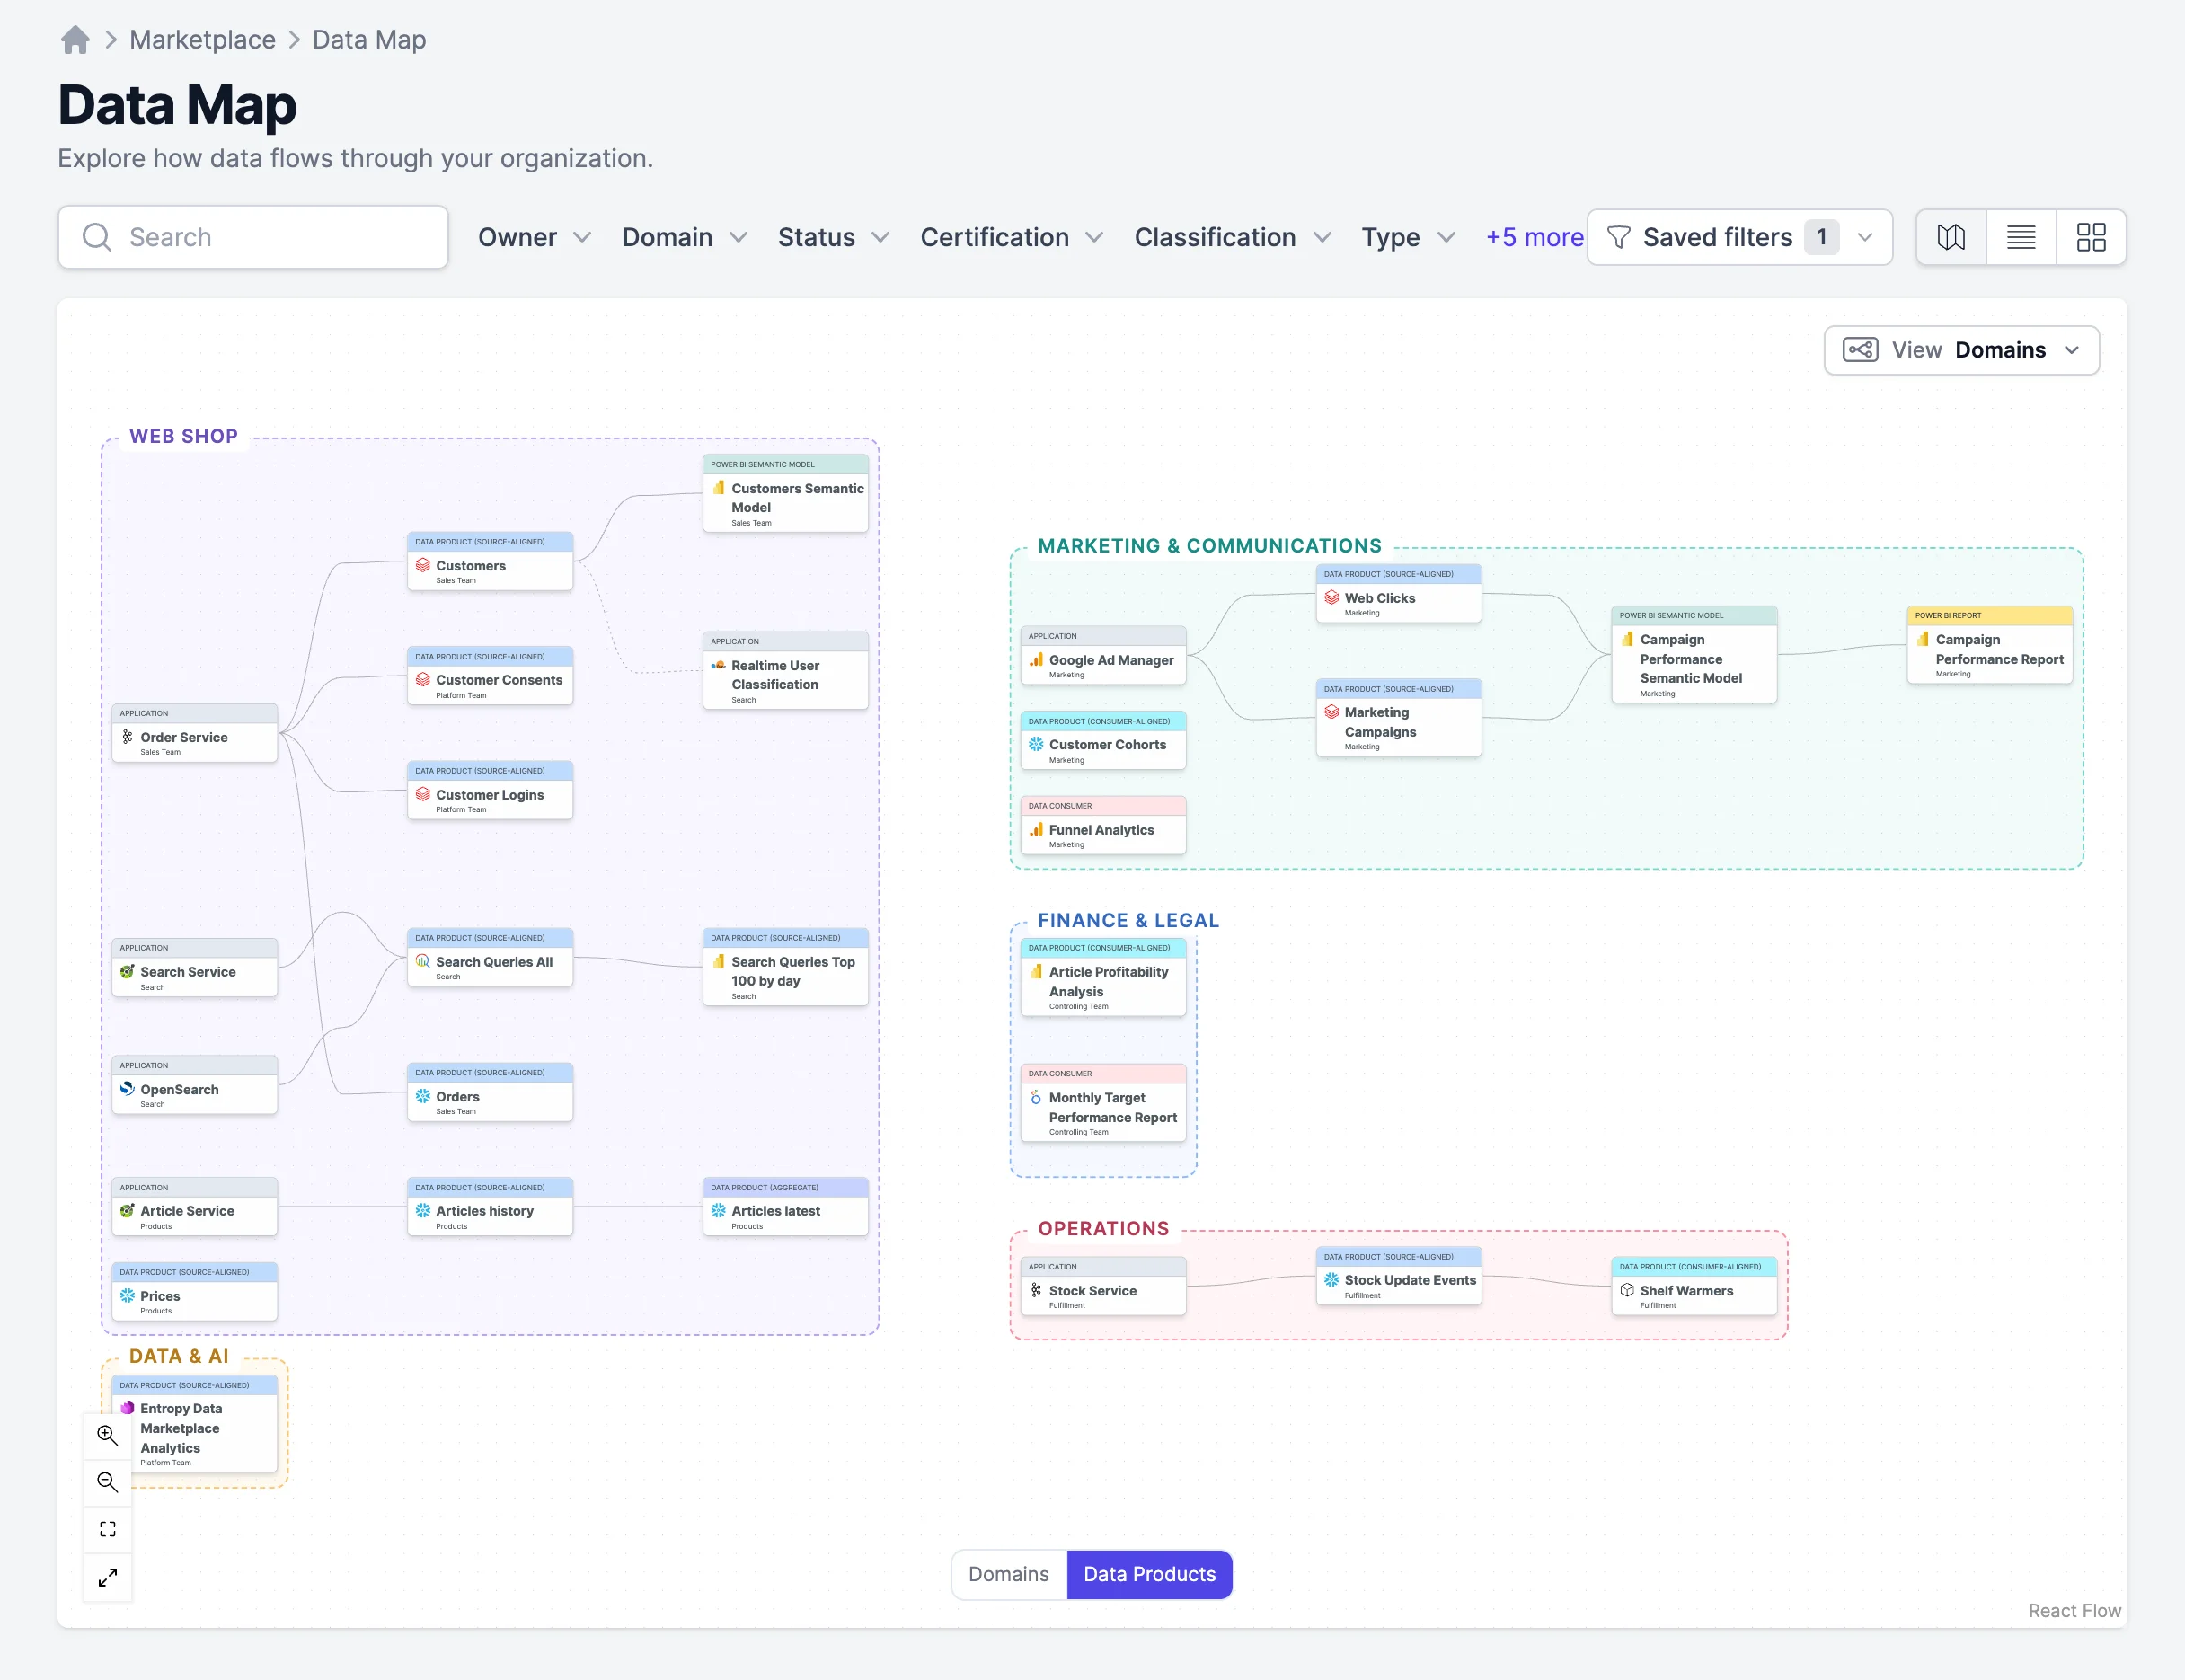Select the Stock Update Events node
The image size is (2185, 1680).
[x=1398, y=1276]
